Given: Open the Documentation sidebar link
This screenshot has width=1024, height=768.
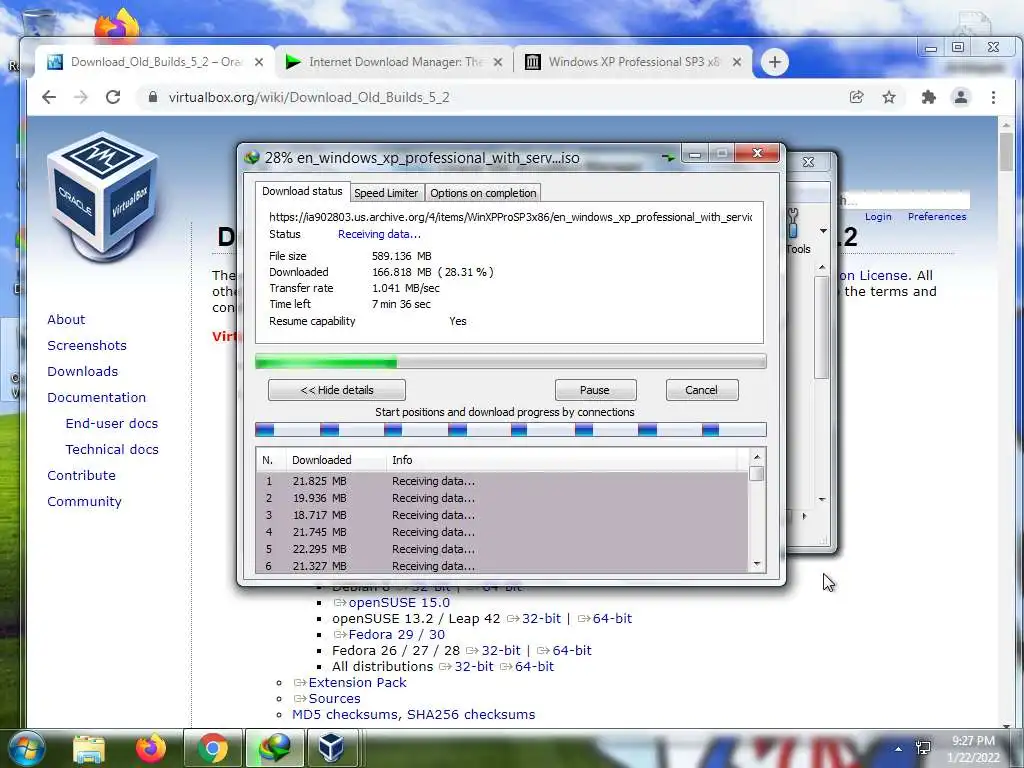Looking at the screenshot, I should pyautogui.click(x=97, y=398).
